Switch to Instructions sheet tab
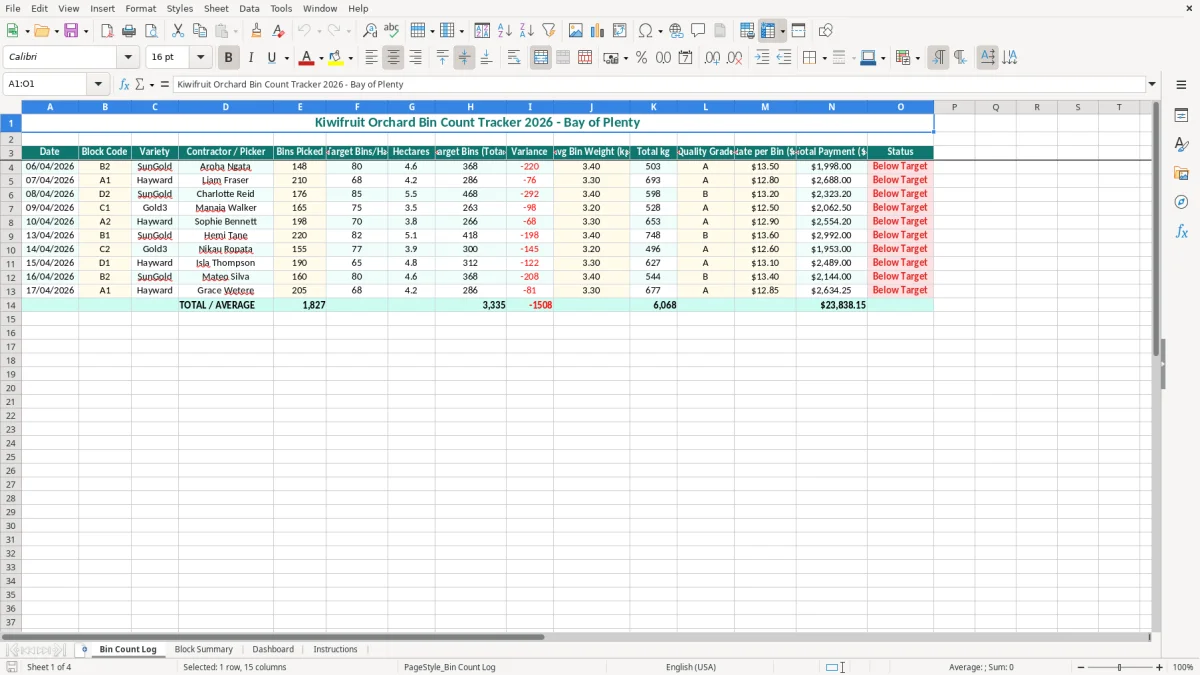 pyautogui.click(x=335, y=650)
